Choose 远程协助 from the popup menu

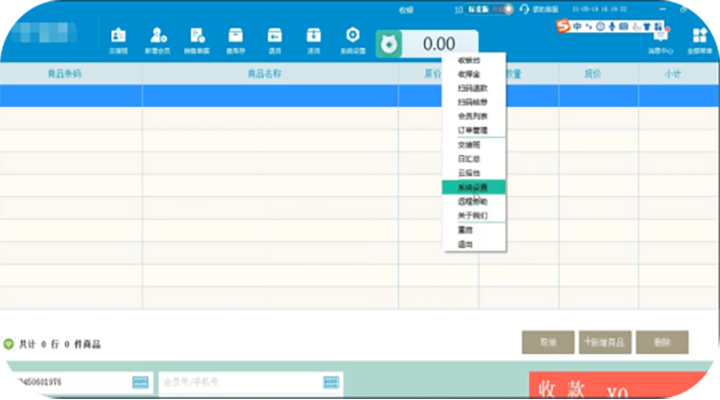[x=474, y=202]
